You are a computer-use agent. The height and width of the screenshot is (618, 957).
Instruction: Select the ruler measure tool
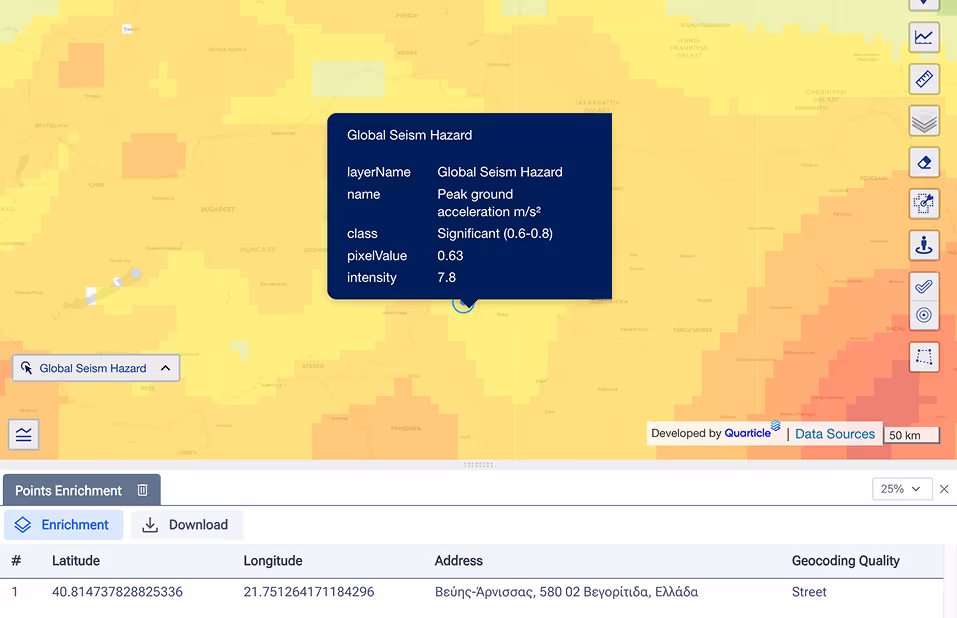pyautogui.click(x=923, y=79)
